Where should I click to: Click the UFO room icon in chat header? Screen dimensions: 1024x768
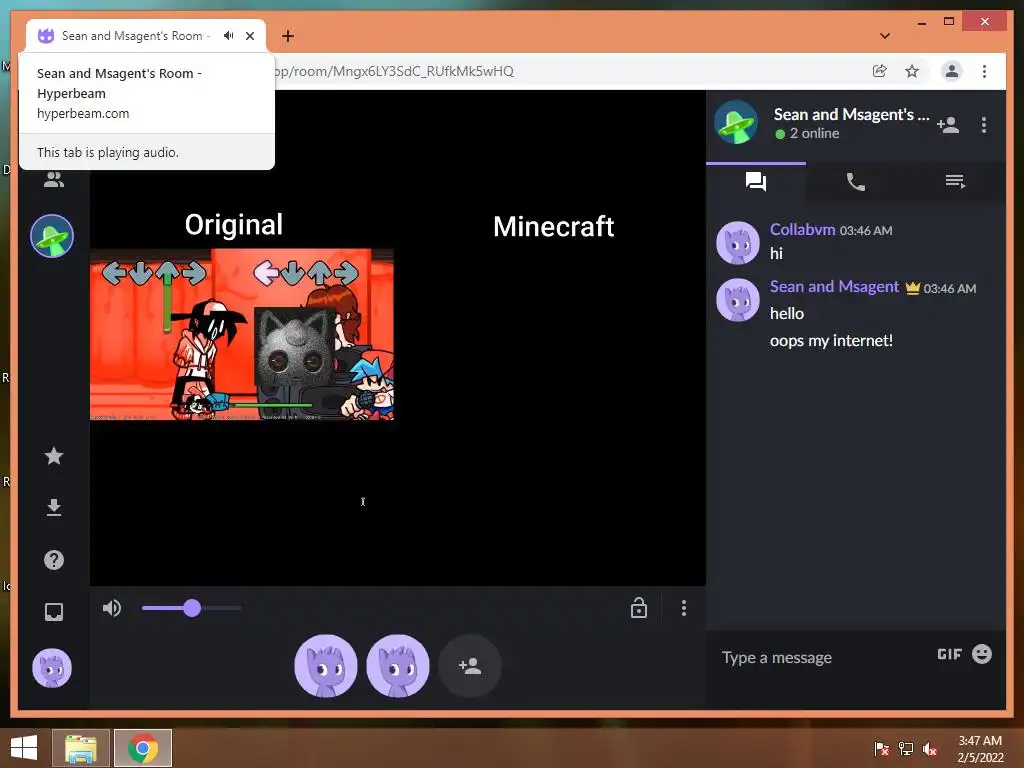coord(736,122)
